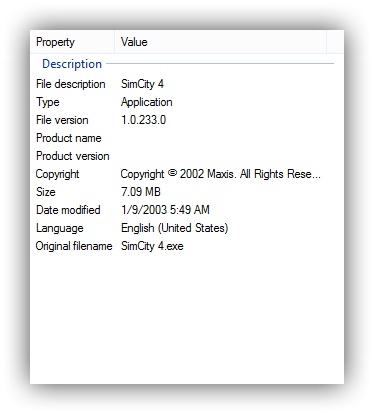Select the Product name row label
Image resolution: width=374 pixels, height=414 pixels.
click(69, 138)
